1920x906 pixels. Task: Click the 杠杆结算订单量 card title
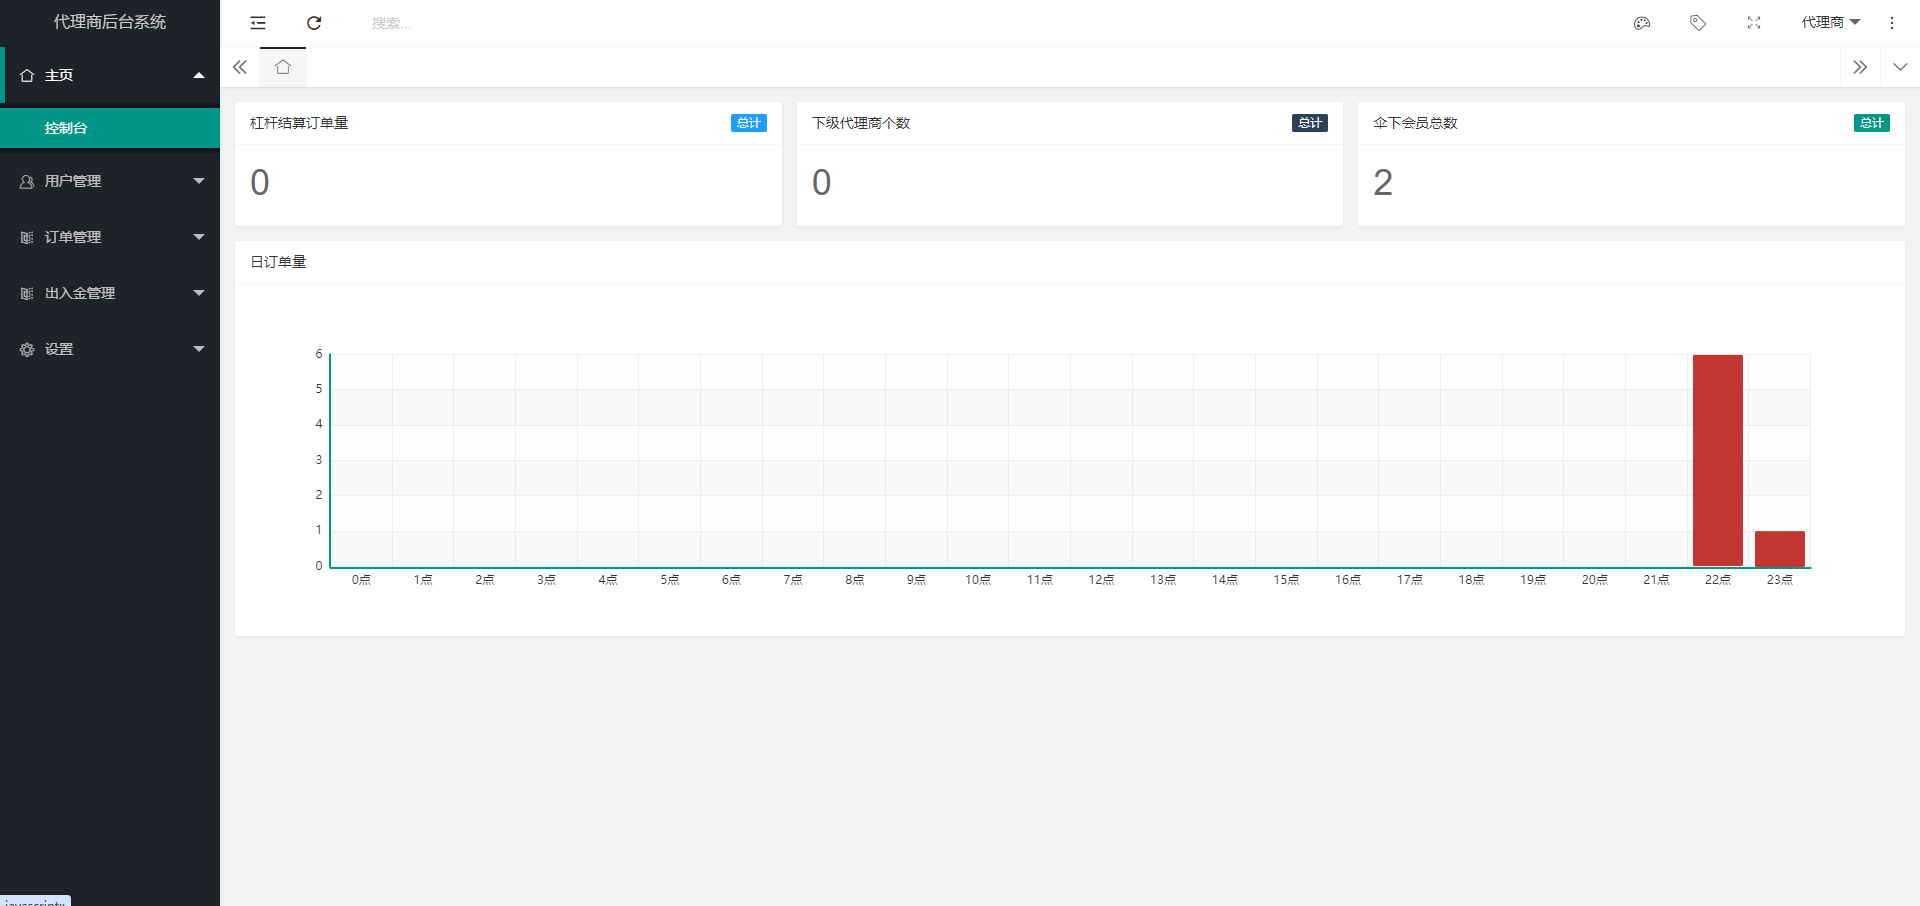pyautogui.click(x=299, y=123)
